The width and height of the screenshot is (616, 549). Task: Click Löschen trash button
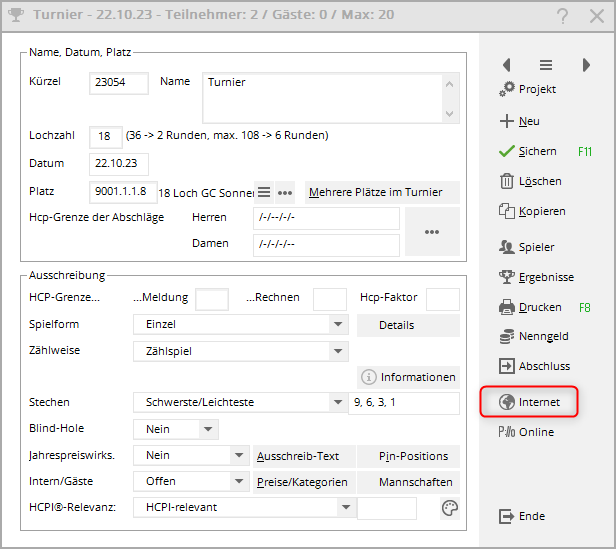530,181
